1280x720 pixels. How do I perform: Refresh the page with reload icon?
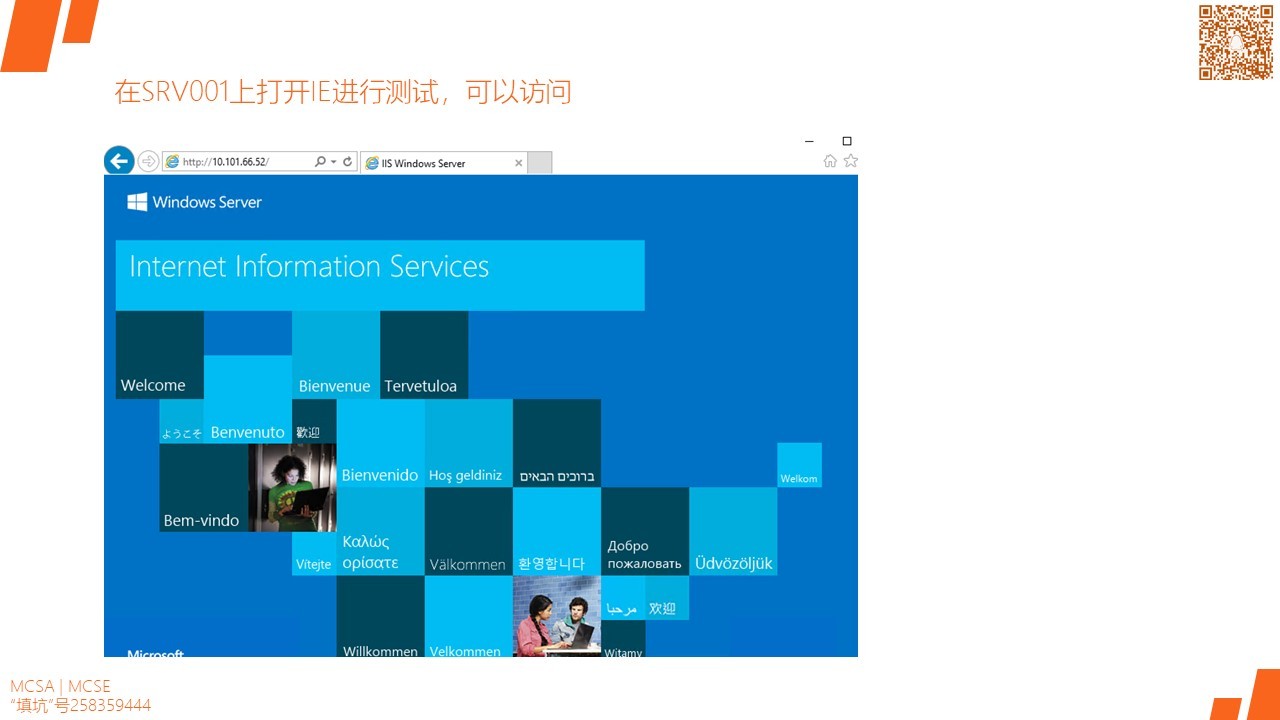click(x=347, y=162)
